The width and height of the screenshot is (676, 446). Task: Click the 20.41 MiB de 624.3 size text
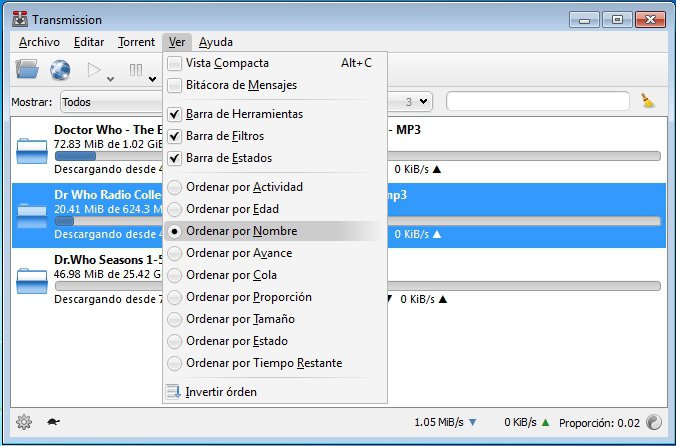108,209
